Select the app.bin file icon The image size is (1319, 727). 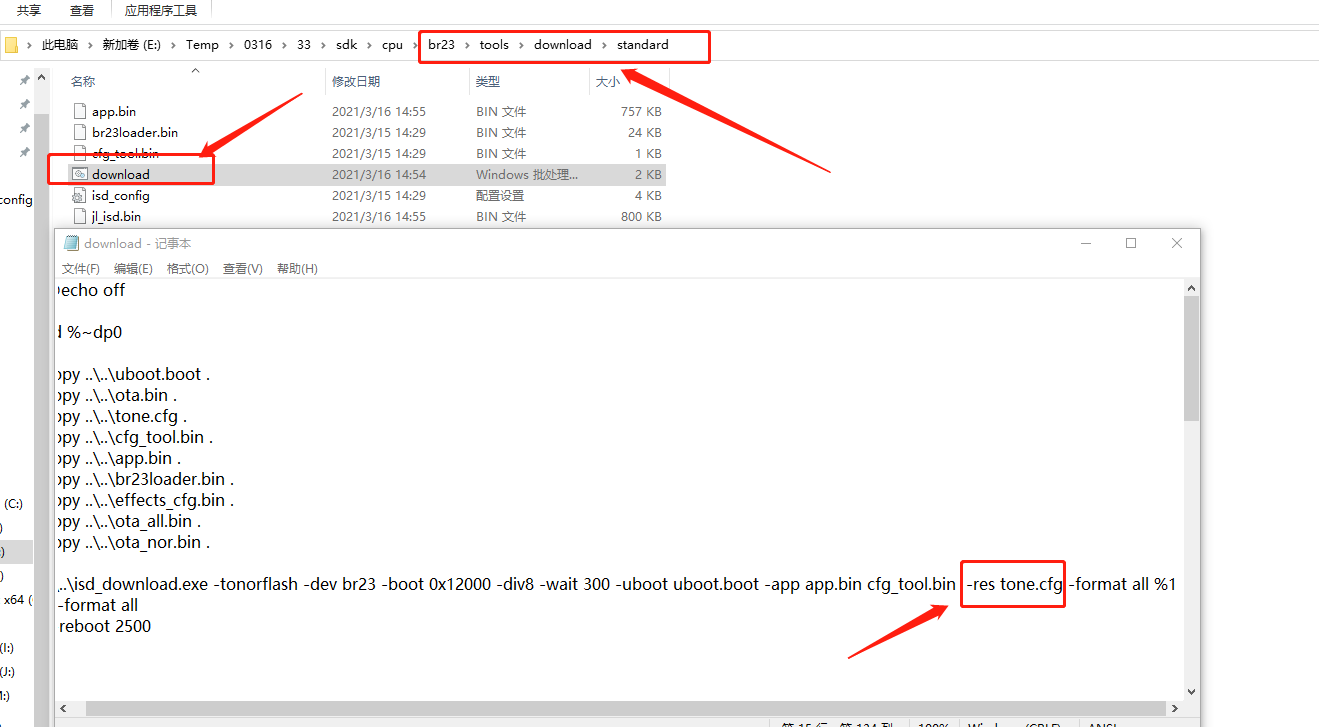(80, 111)
